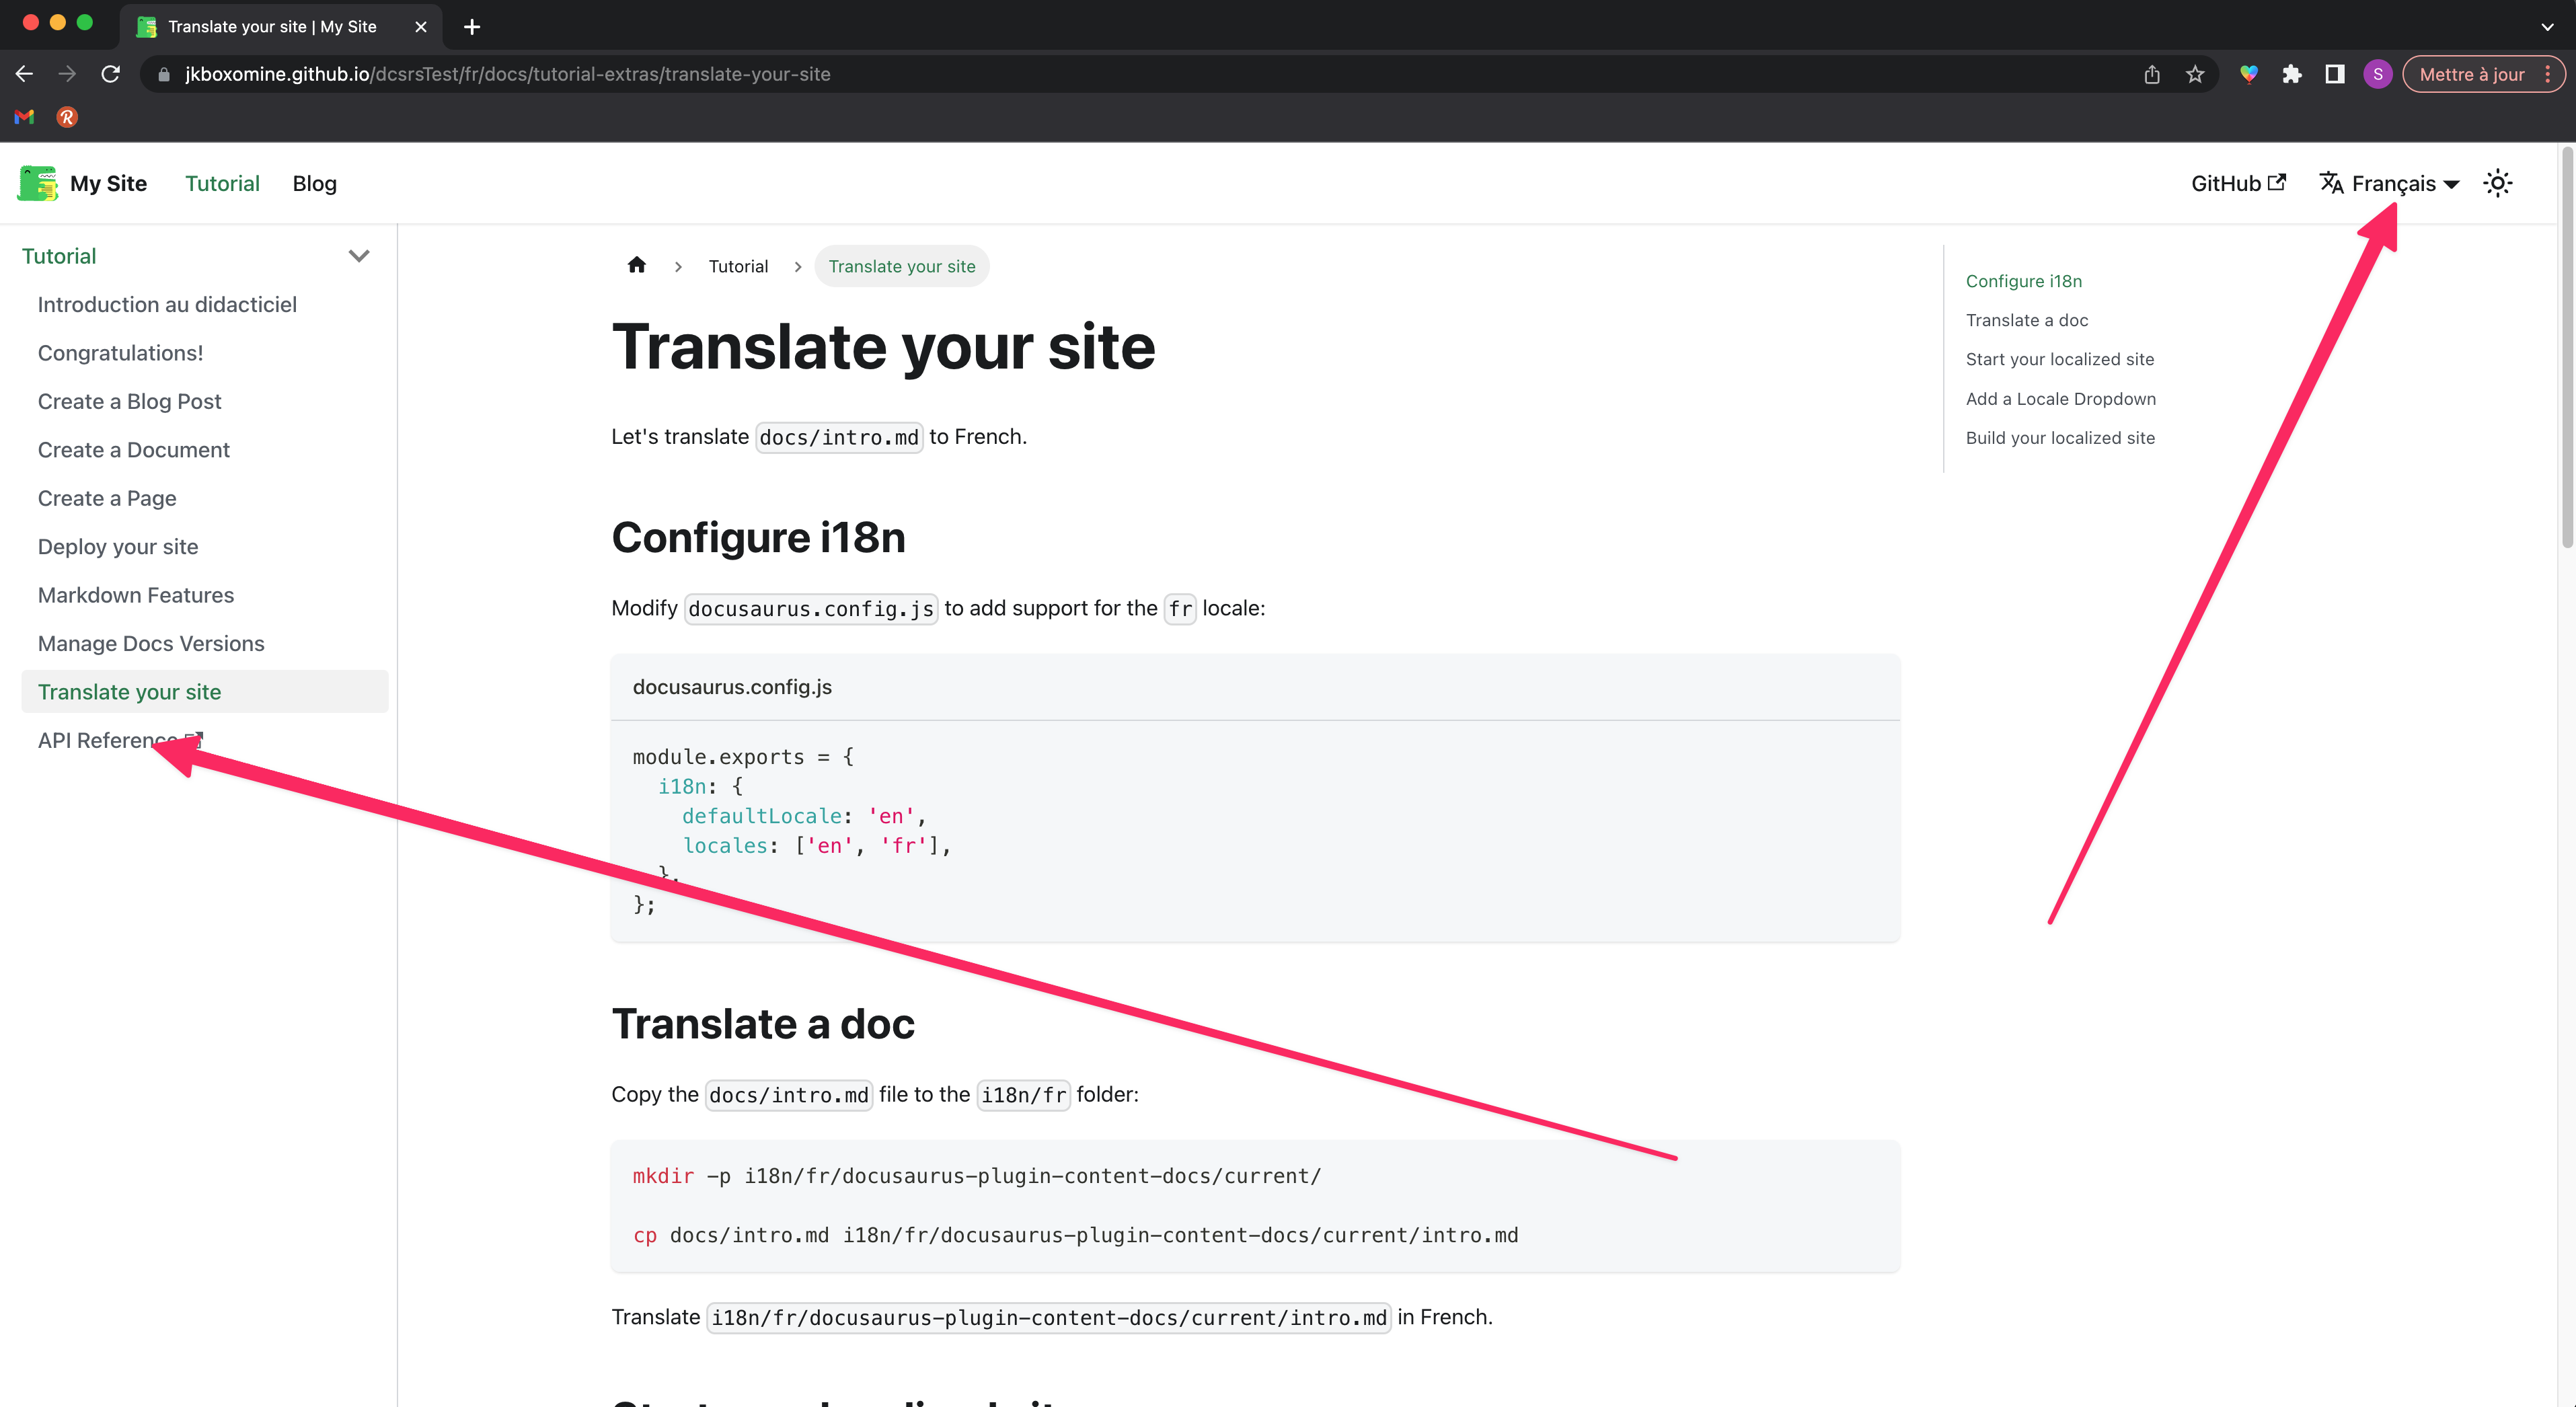Viewport: 2576px width, 1407px height.
Task: Click the page vertical scrollbar thumb
Action: [2566, 347]
